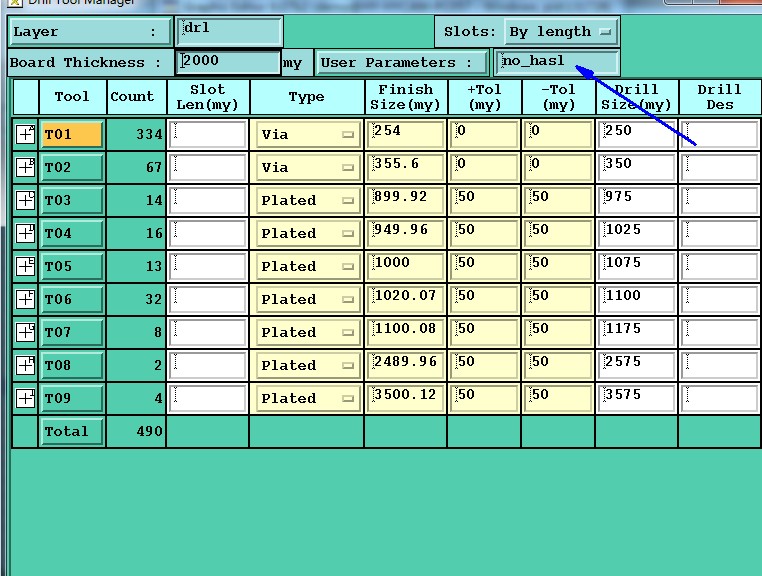Click the +Tol field in T03 row

point(484,200)
